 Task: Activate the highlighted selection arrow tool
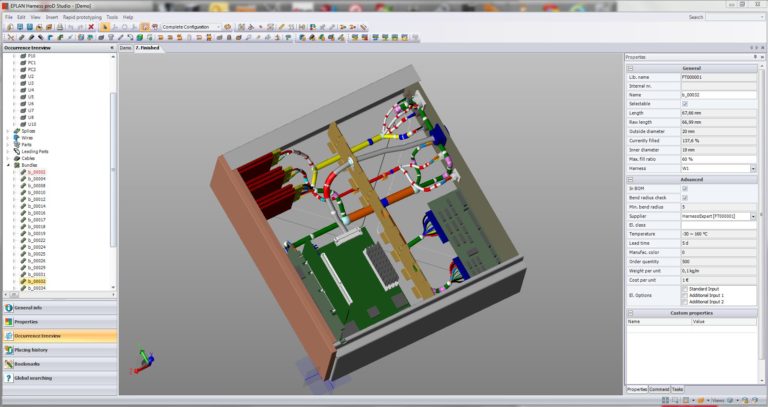(104, 27)
